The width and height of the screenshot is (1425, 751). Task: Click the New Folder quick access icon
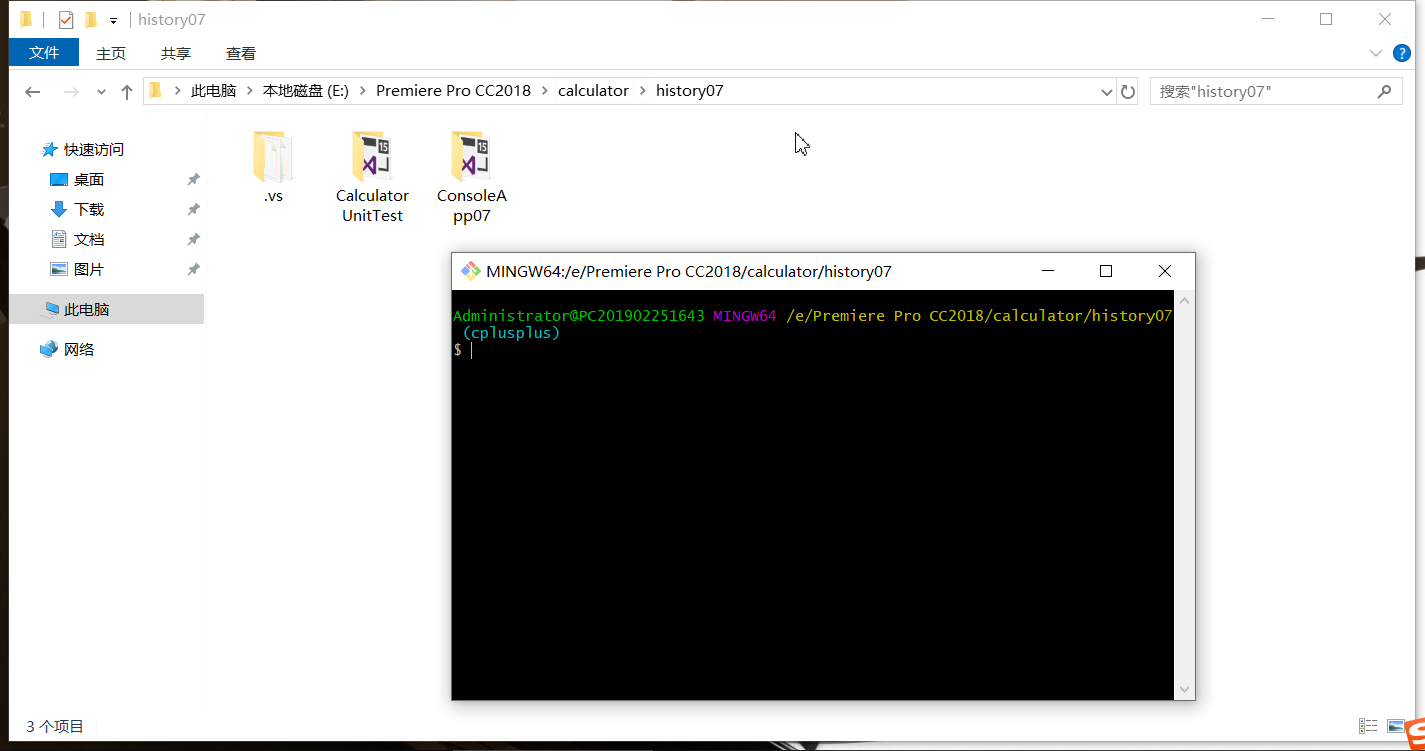(x=91, y=20)
